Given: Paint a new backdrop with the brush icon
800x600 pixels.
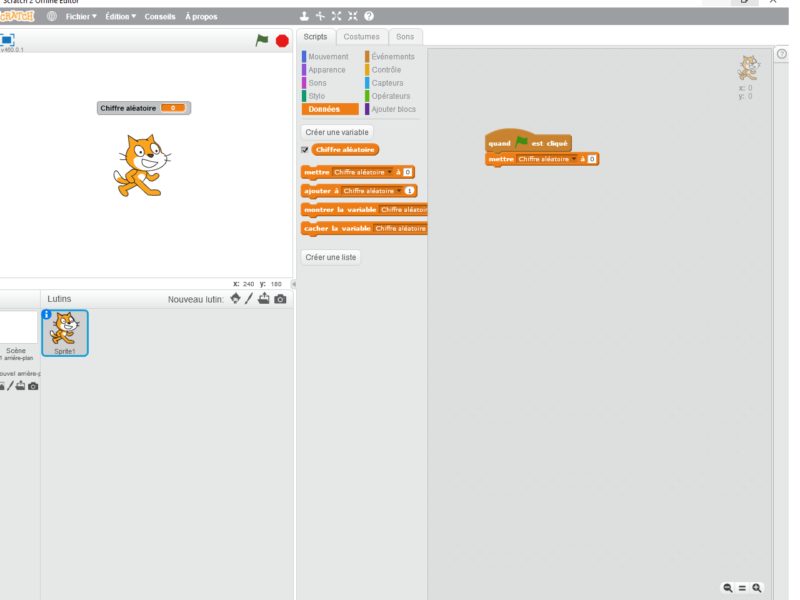Looking at the screenshot, I should coord(10,386).
